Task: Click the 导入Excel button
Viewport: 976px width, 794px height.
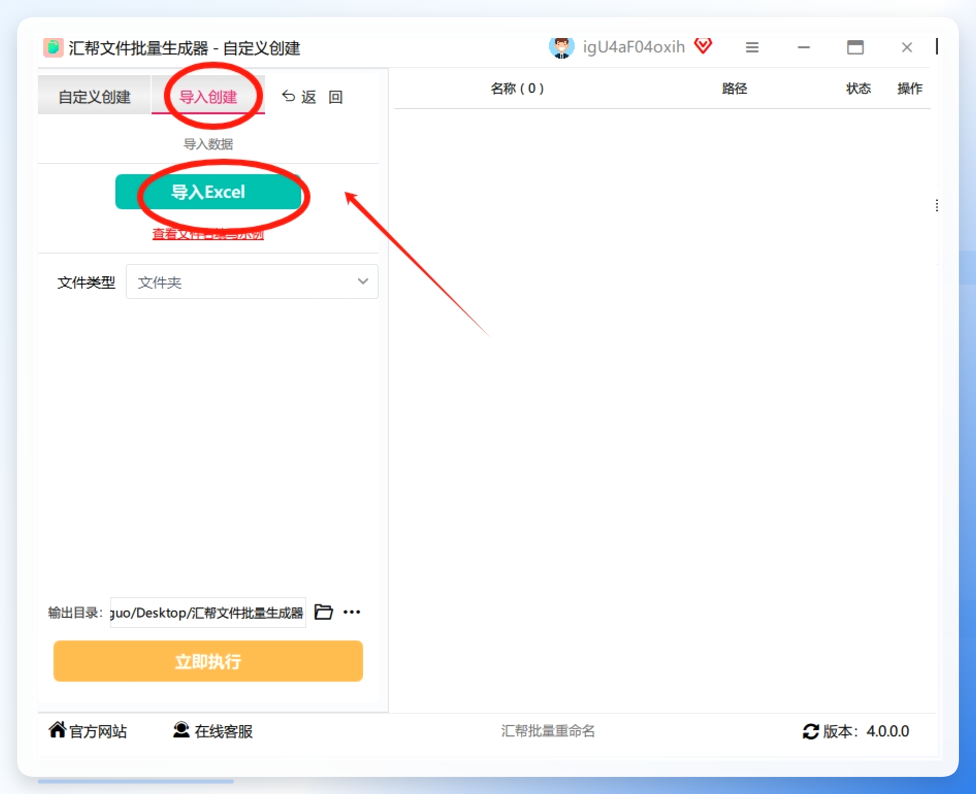Action: coord(208,192)
